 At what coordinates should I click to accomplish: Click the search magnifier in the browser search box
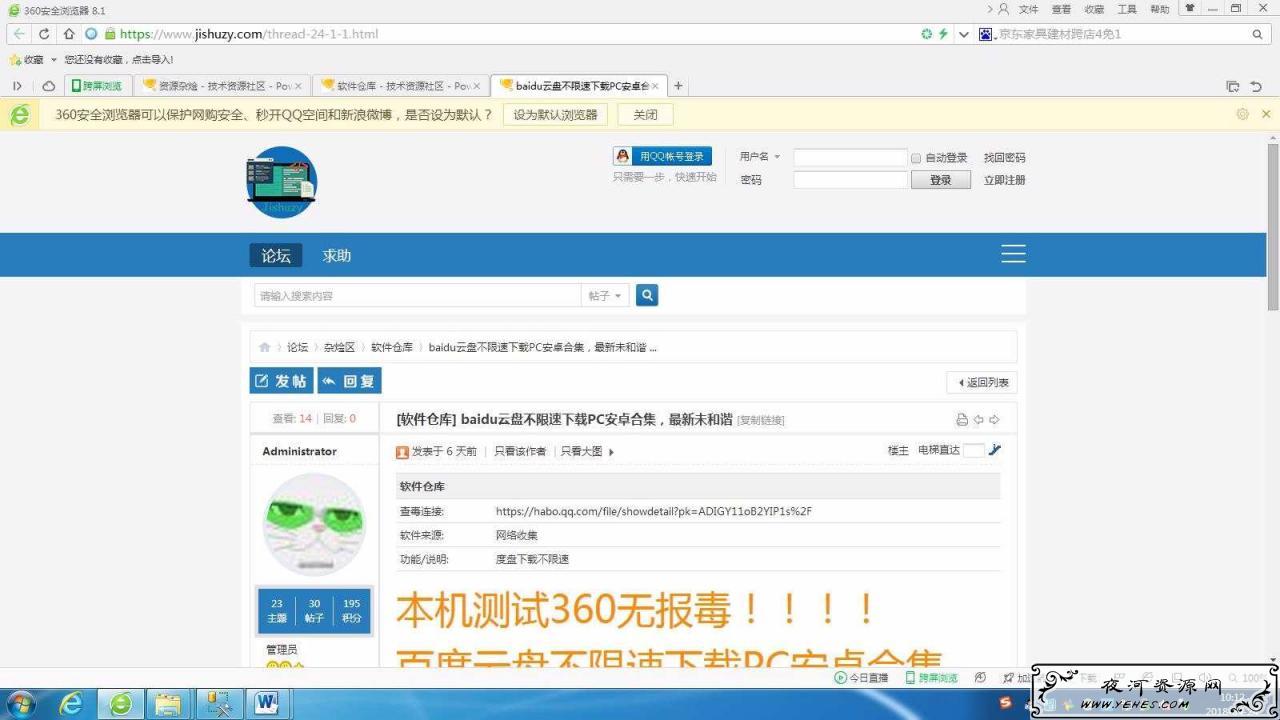[1258, 34]
